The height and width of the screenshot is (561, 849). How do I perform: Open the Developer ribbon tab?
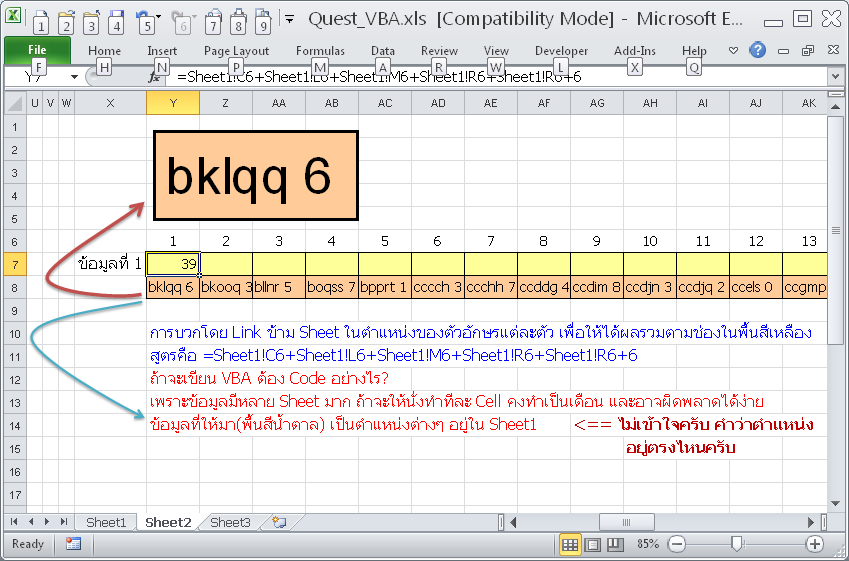561,51
